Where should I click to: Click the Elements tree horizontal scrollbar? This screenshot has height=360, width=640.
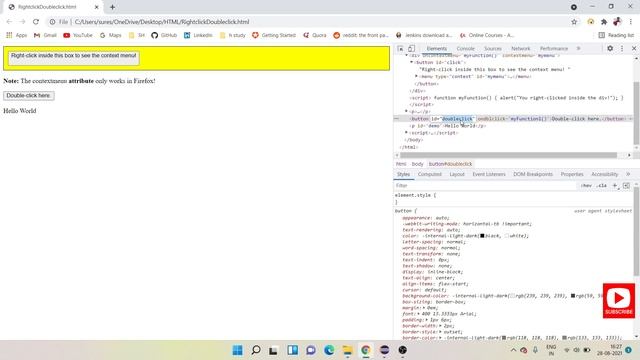click(508, 155)
